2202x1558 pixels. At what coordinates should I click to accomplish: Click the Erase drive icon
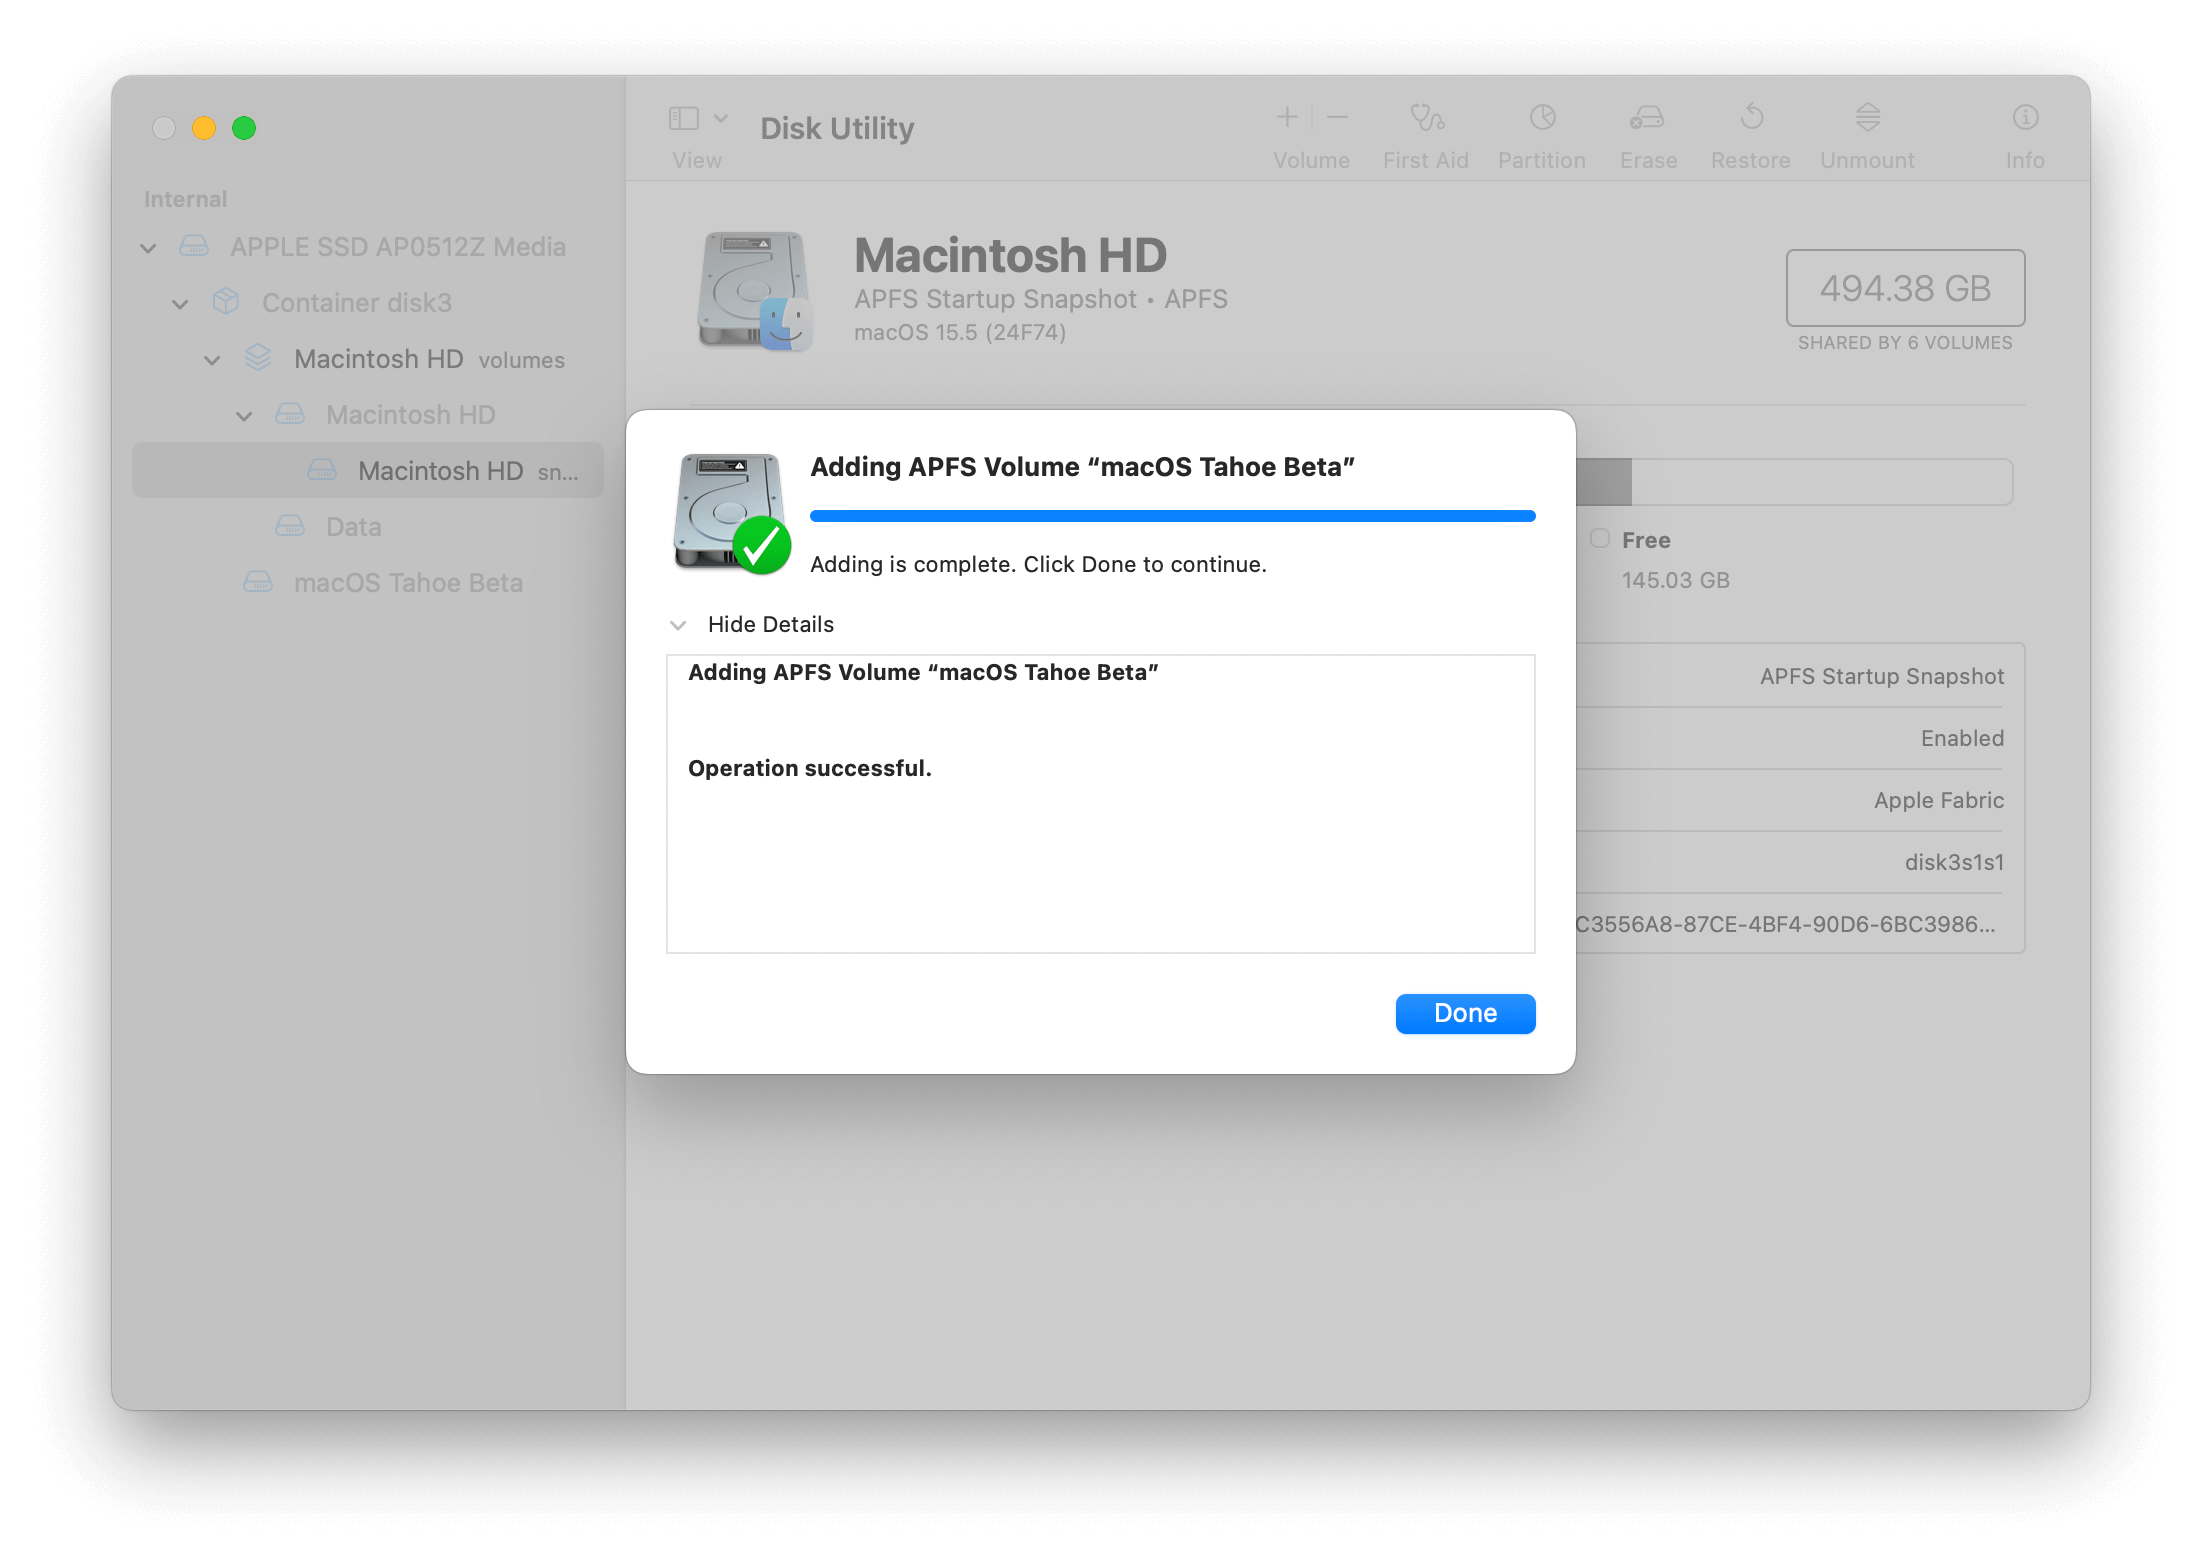[1647, 118]
